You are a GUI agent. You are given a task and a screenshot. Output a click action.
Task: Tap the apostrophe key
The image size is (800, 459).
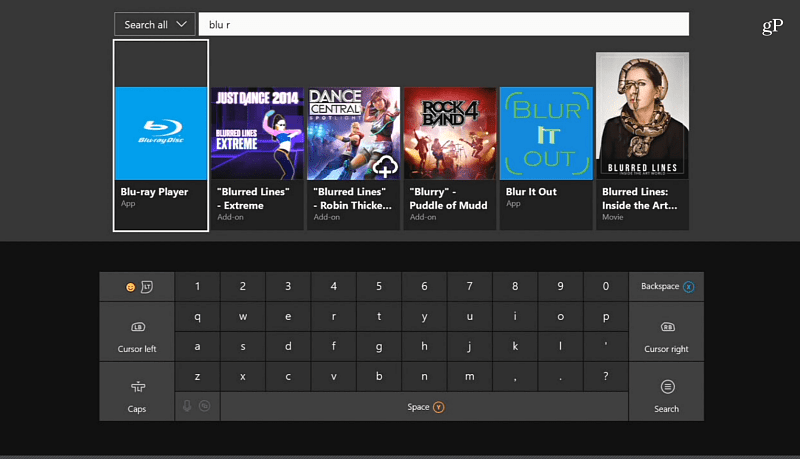coord(606,347)
